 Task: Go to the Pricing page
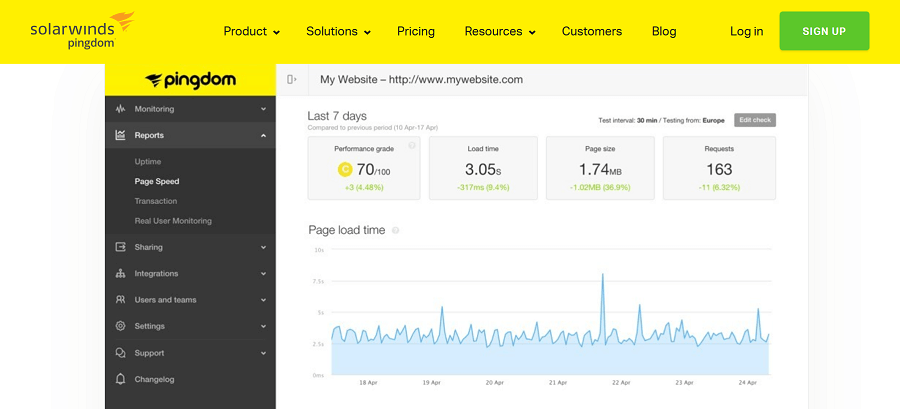pos(416,32)
